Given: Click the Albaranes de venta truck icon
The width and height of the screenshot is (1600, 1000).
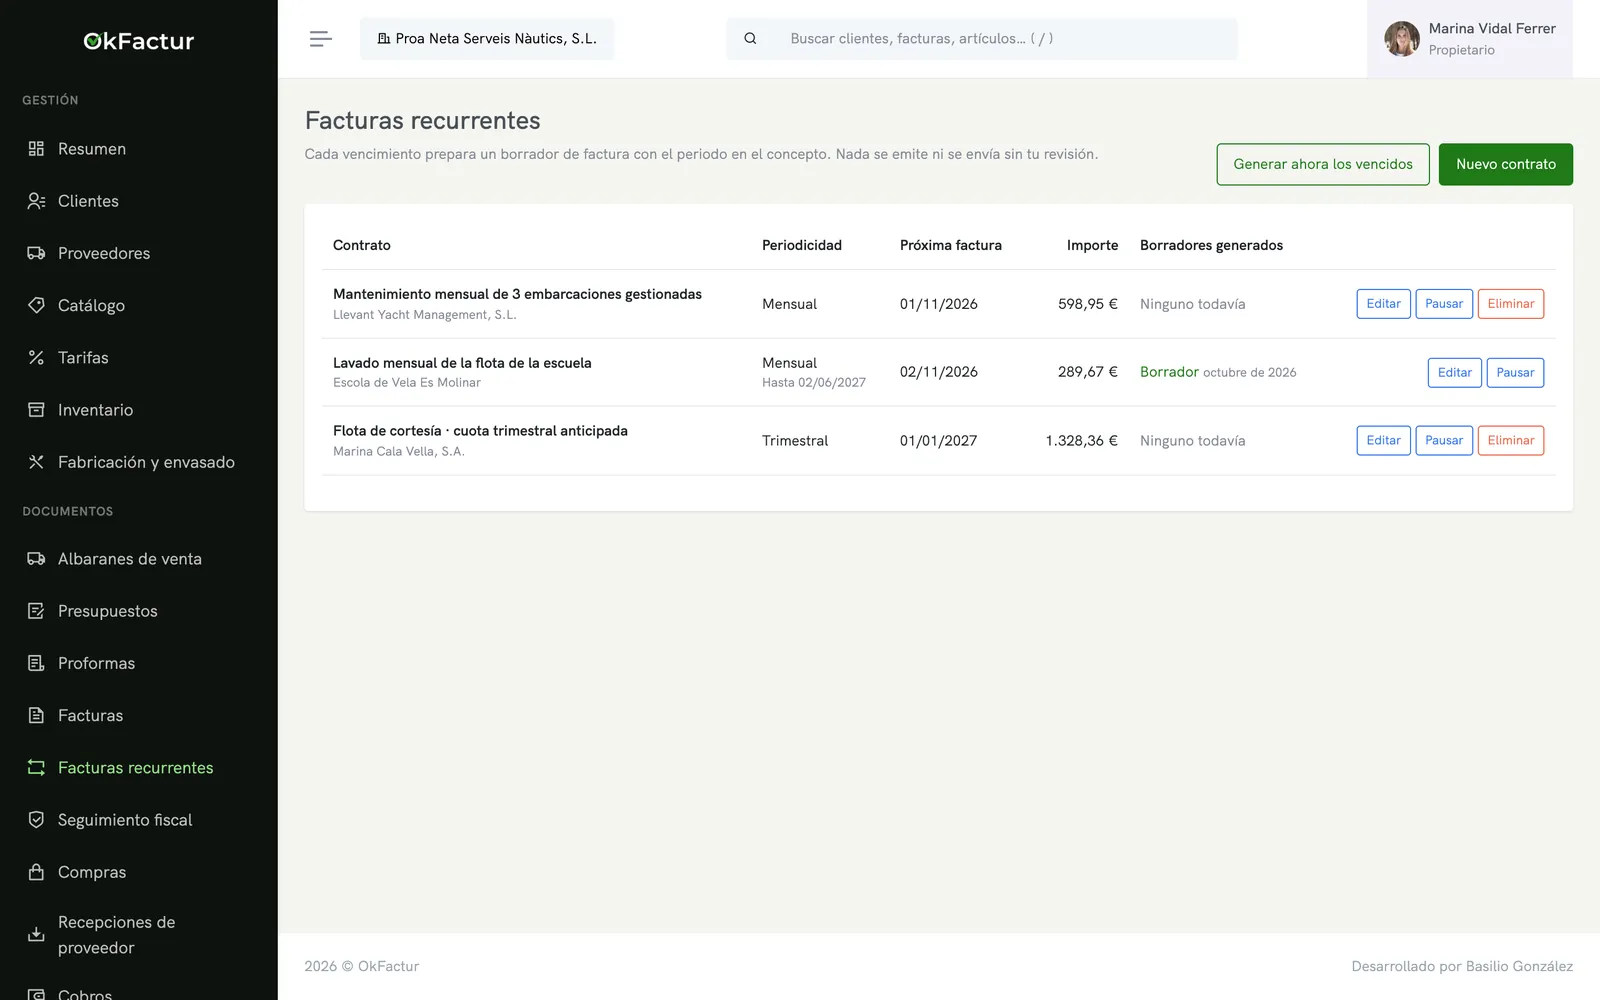Looking at the screenshot, I should pyautogui.click(x=36, y=559).
